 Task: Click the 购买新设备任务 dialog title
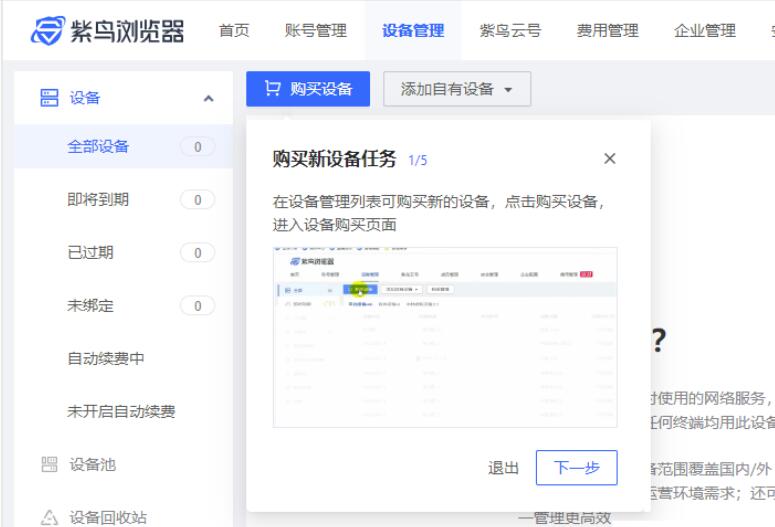[x=334, y=159]
